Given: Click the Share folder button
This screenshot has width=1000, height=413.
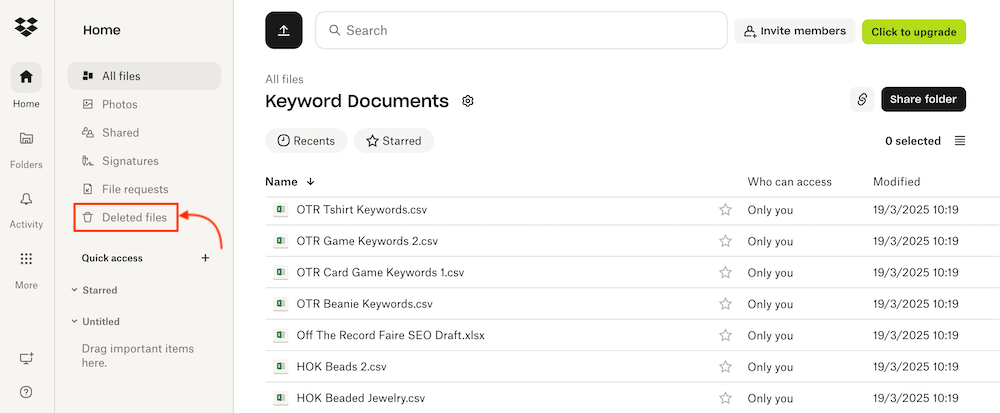Looking at the screenshot, I should [923, 99].
